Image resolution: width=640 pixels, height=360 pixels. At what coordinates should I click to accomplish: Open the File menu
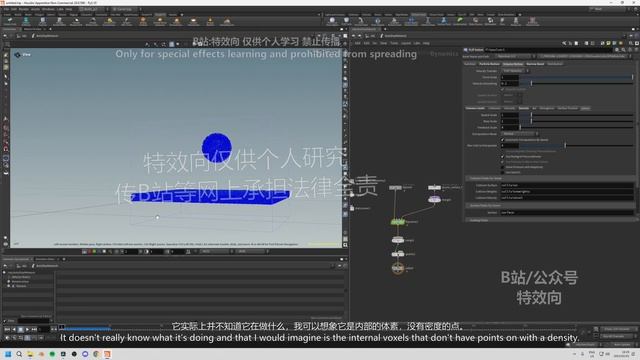[x=6, y=9]
